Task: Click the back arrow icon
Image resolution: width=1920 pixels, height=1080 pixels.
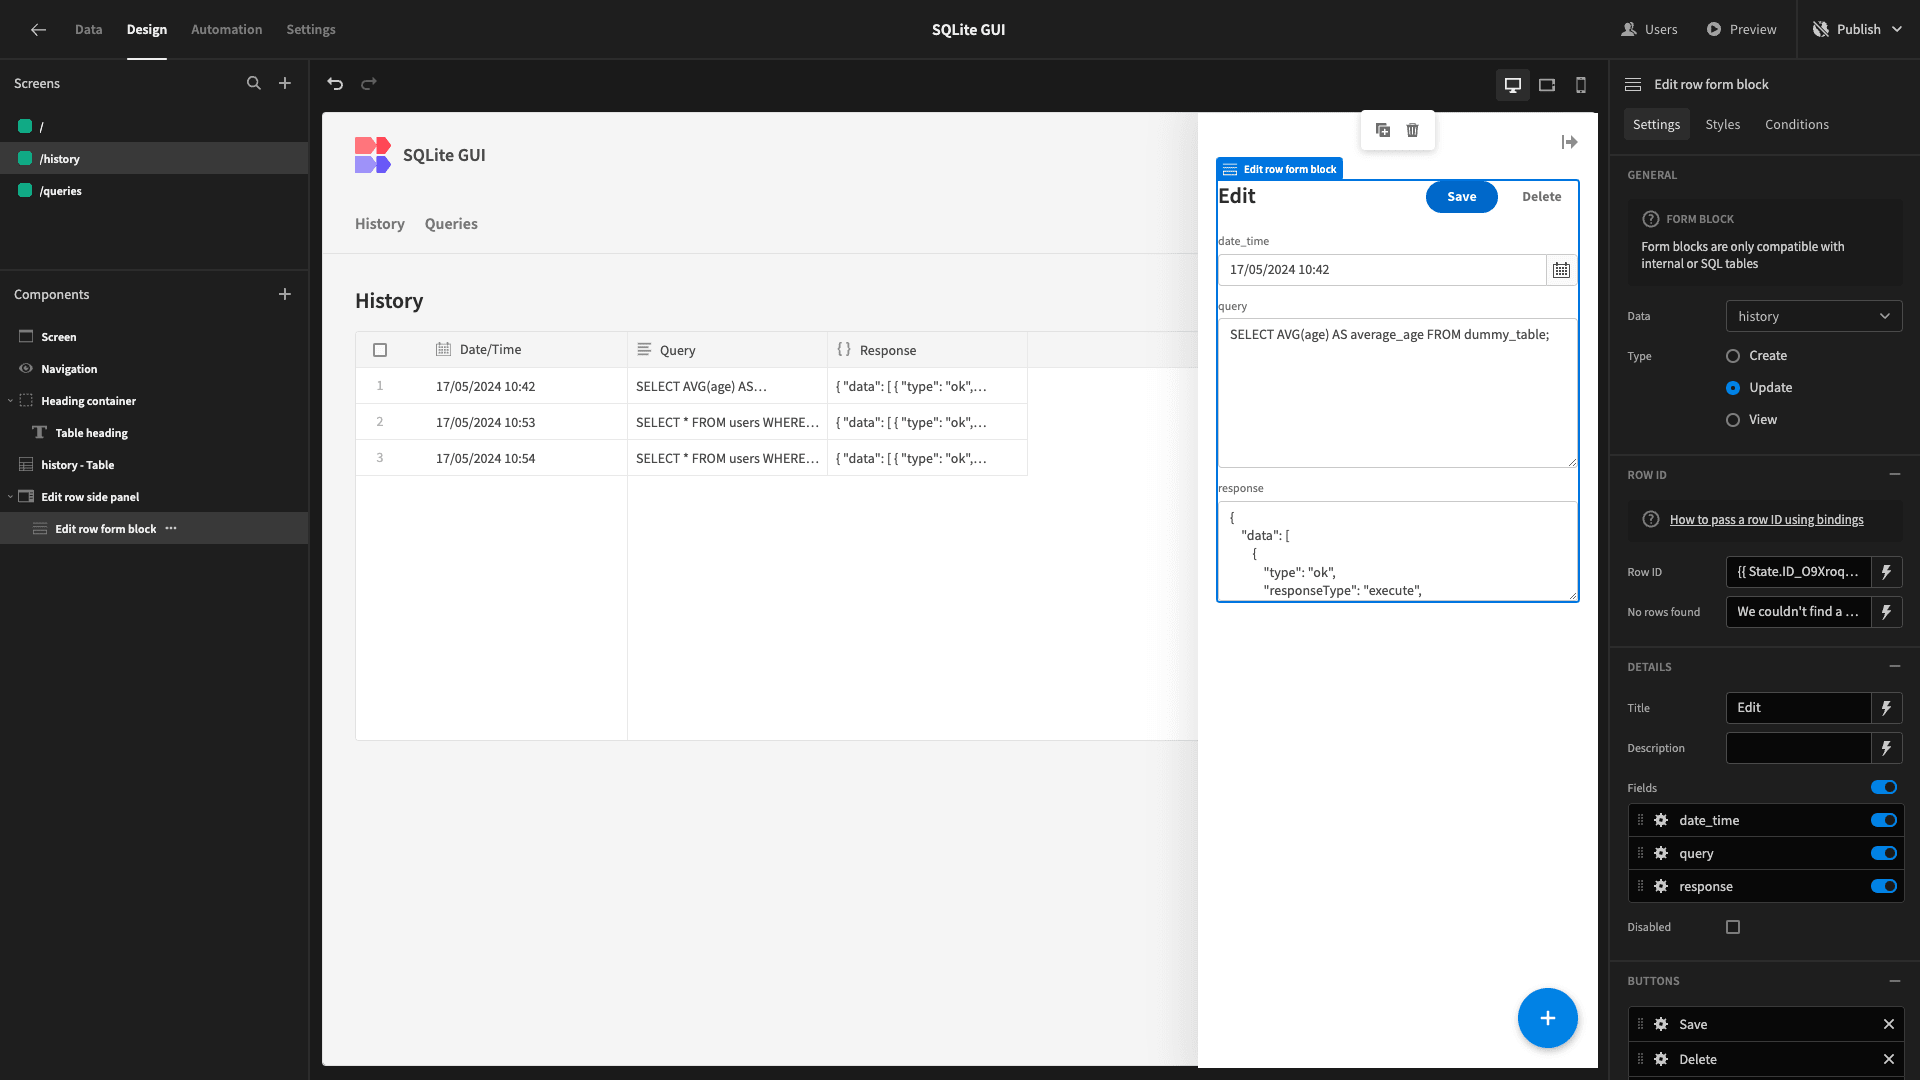Action: pos(38,30)
